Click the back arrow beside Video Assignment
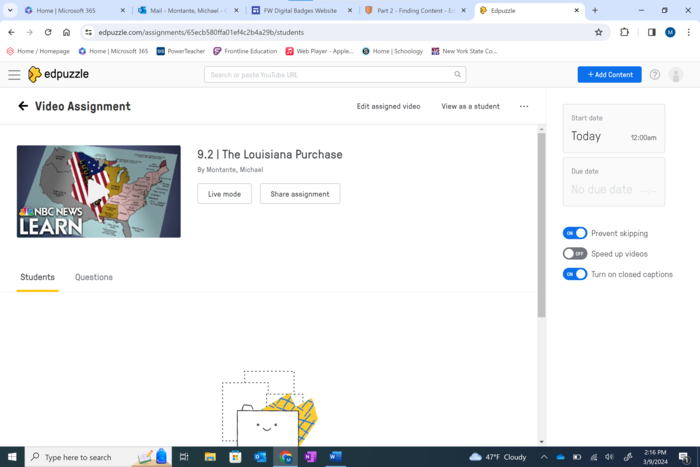 23,106
